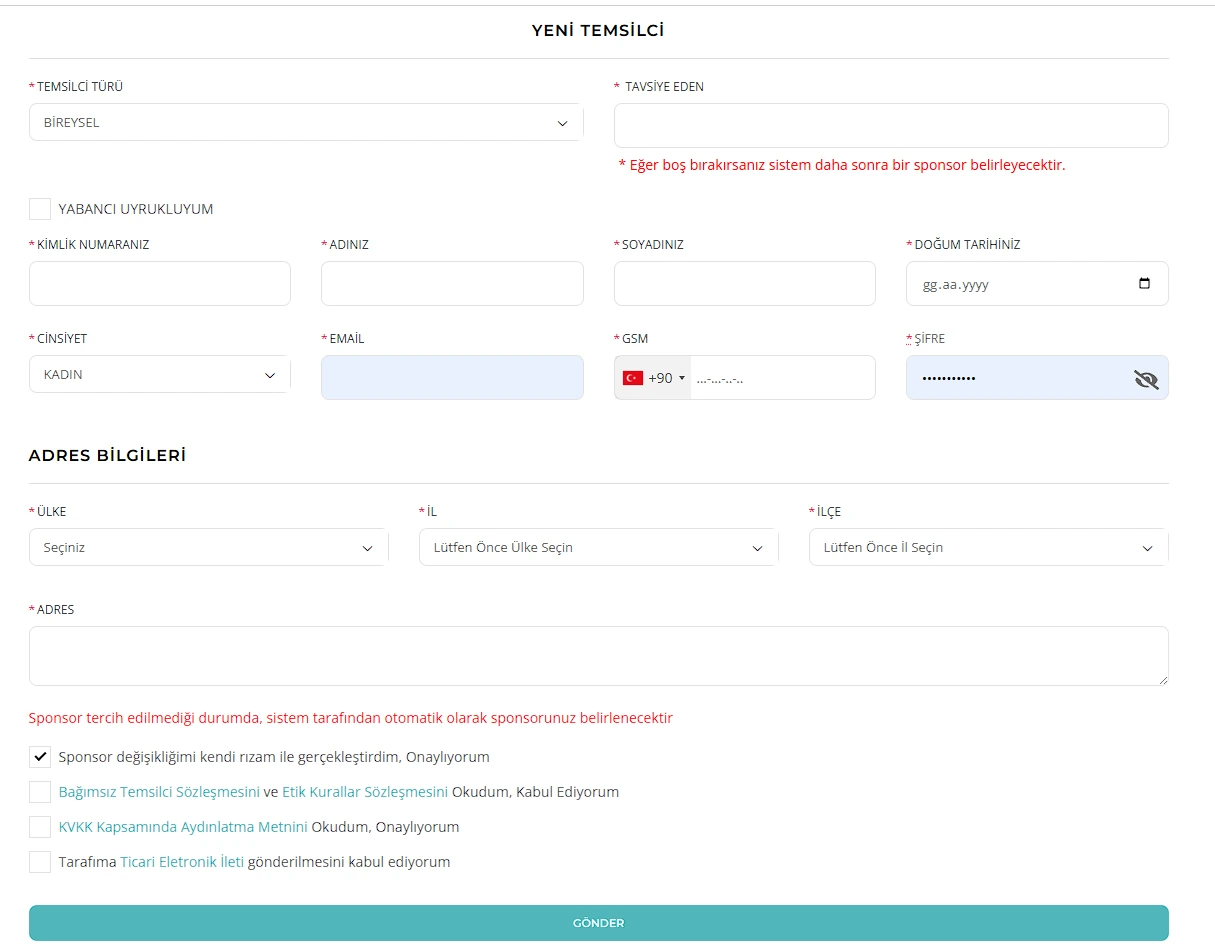The height and width of the screenshot is (949, 1215).
Task: Open the Ülke selection dropdown
Action: tap(208, 548)
